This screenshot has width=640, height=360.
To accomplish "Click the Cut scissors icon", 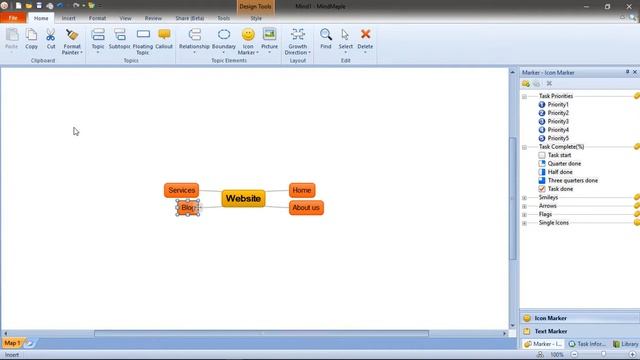I will pos(51,36).
